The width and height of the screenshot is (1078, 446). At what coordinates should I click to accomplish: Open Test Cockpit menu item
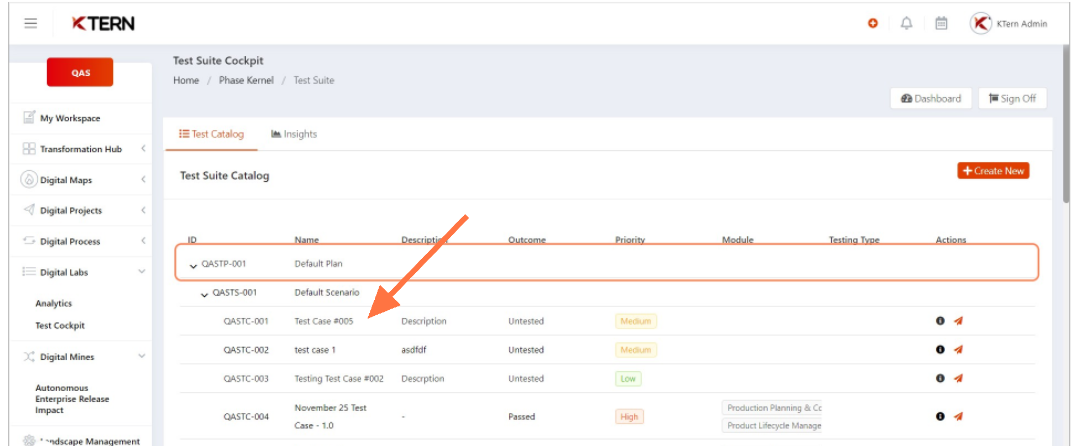60,326
